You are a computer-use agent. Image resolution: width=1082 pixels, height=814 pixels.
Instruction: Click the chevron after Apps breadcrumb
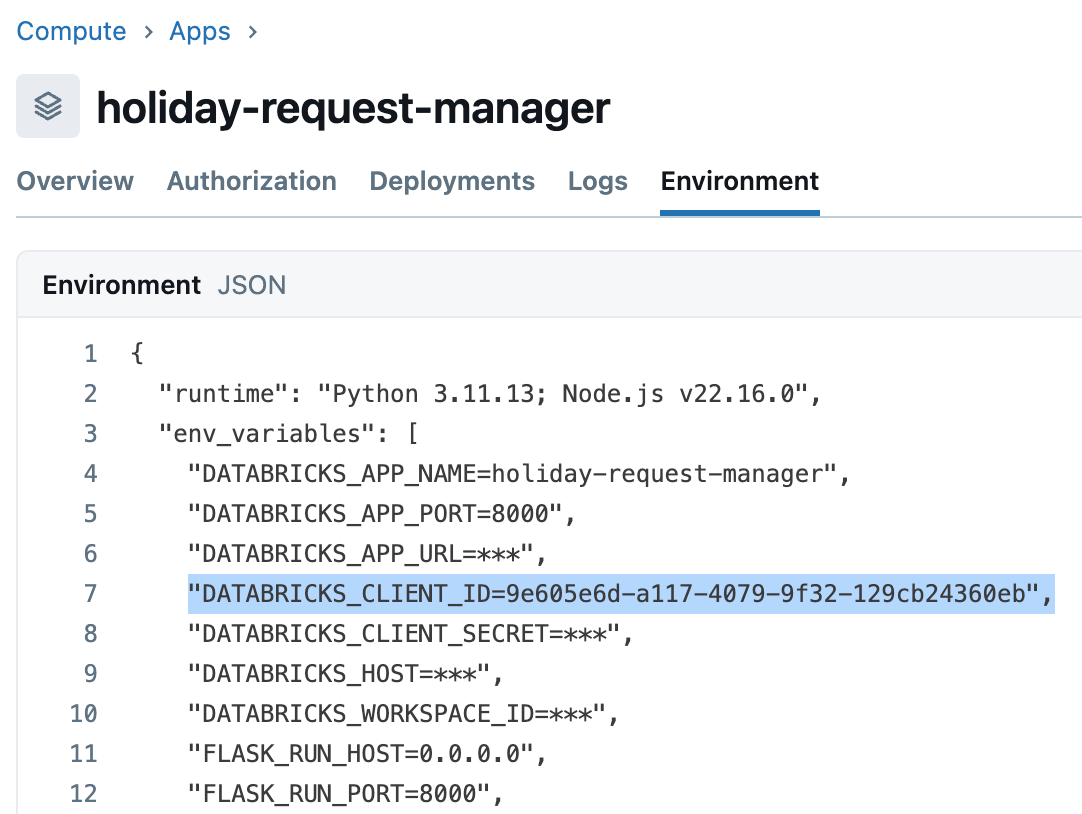253,32
